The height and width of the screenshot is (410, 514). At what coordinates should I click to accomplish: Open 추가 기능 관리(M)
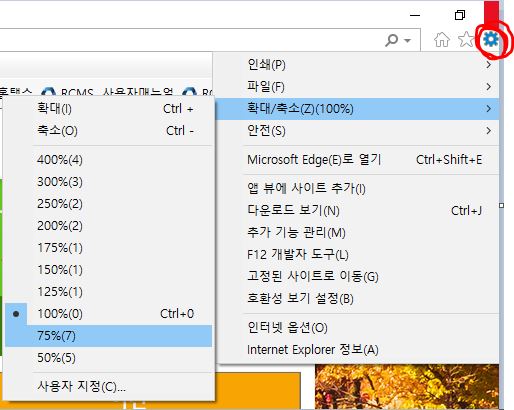pos(358,232)
